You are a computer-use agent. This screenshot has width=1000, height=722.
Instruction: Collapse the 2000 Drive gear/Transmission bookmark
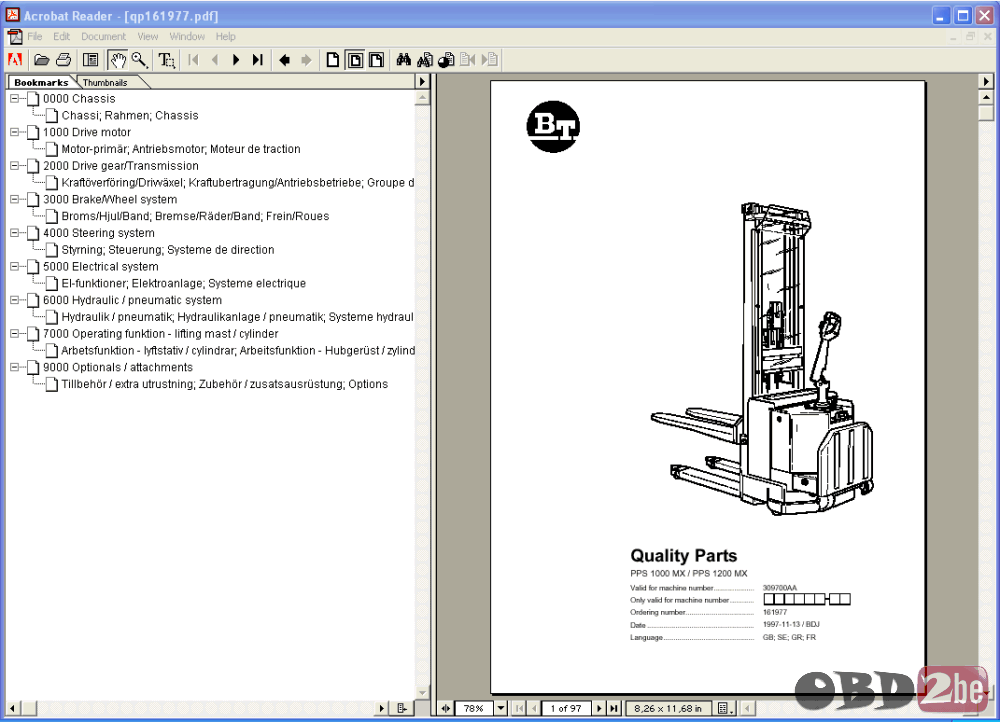click(15, 166)
